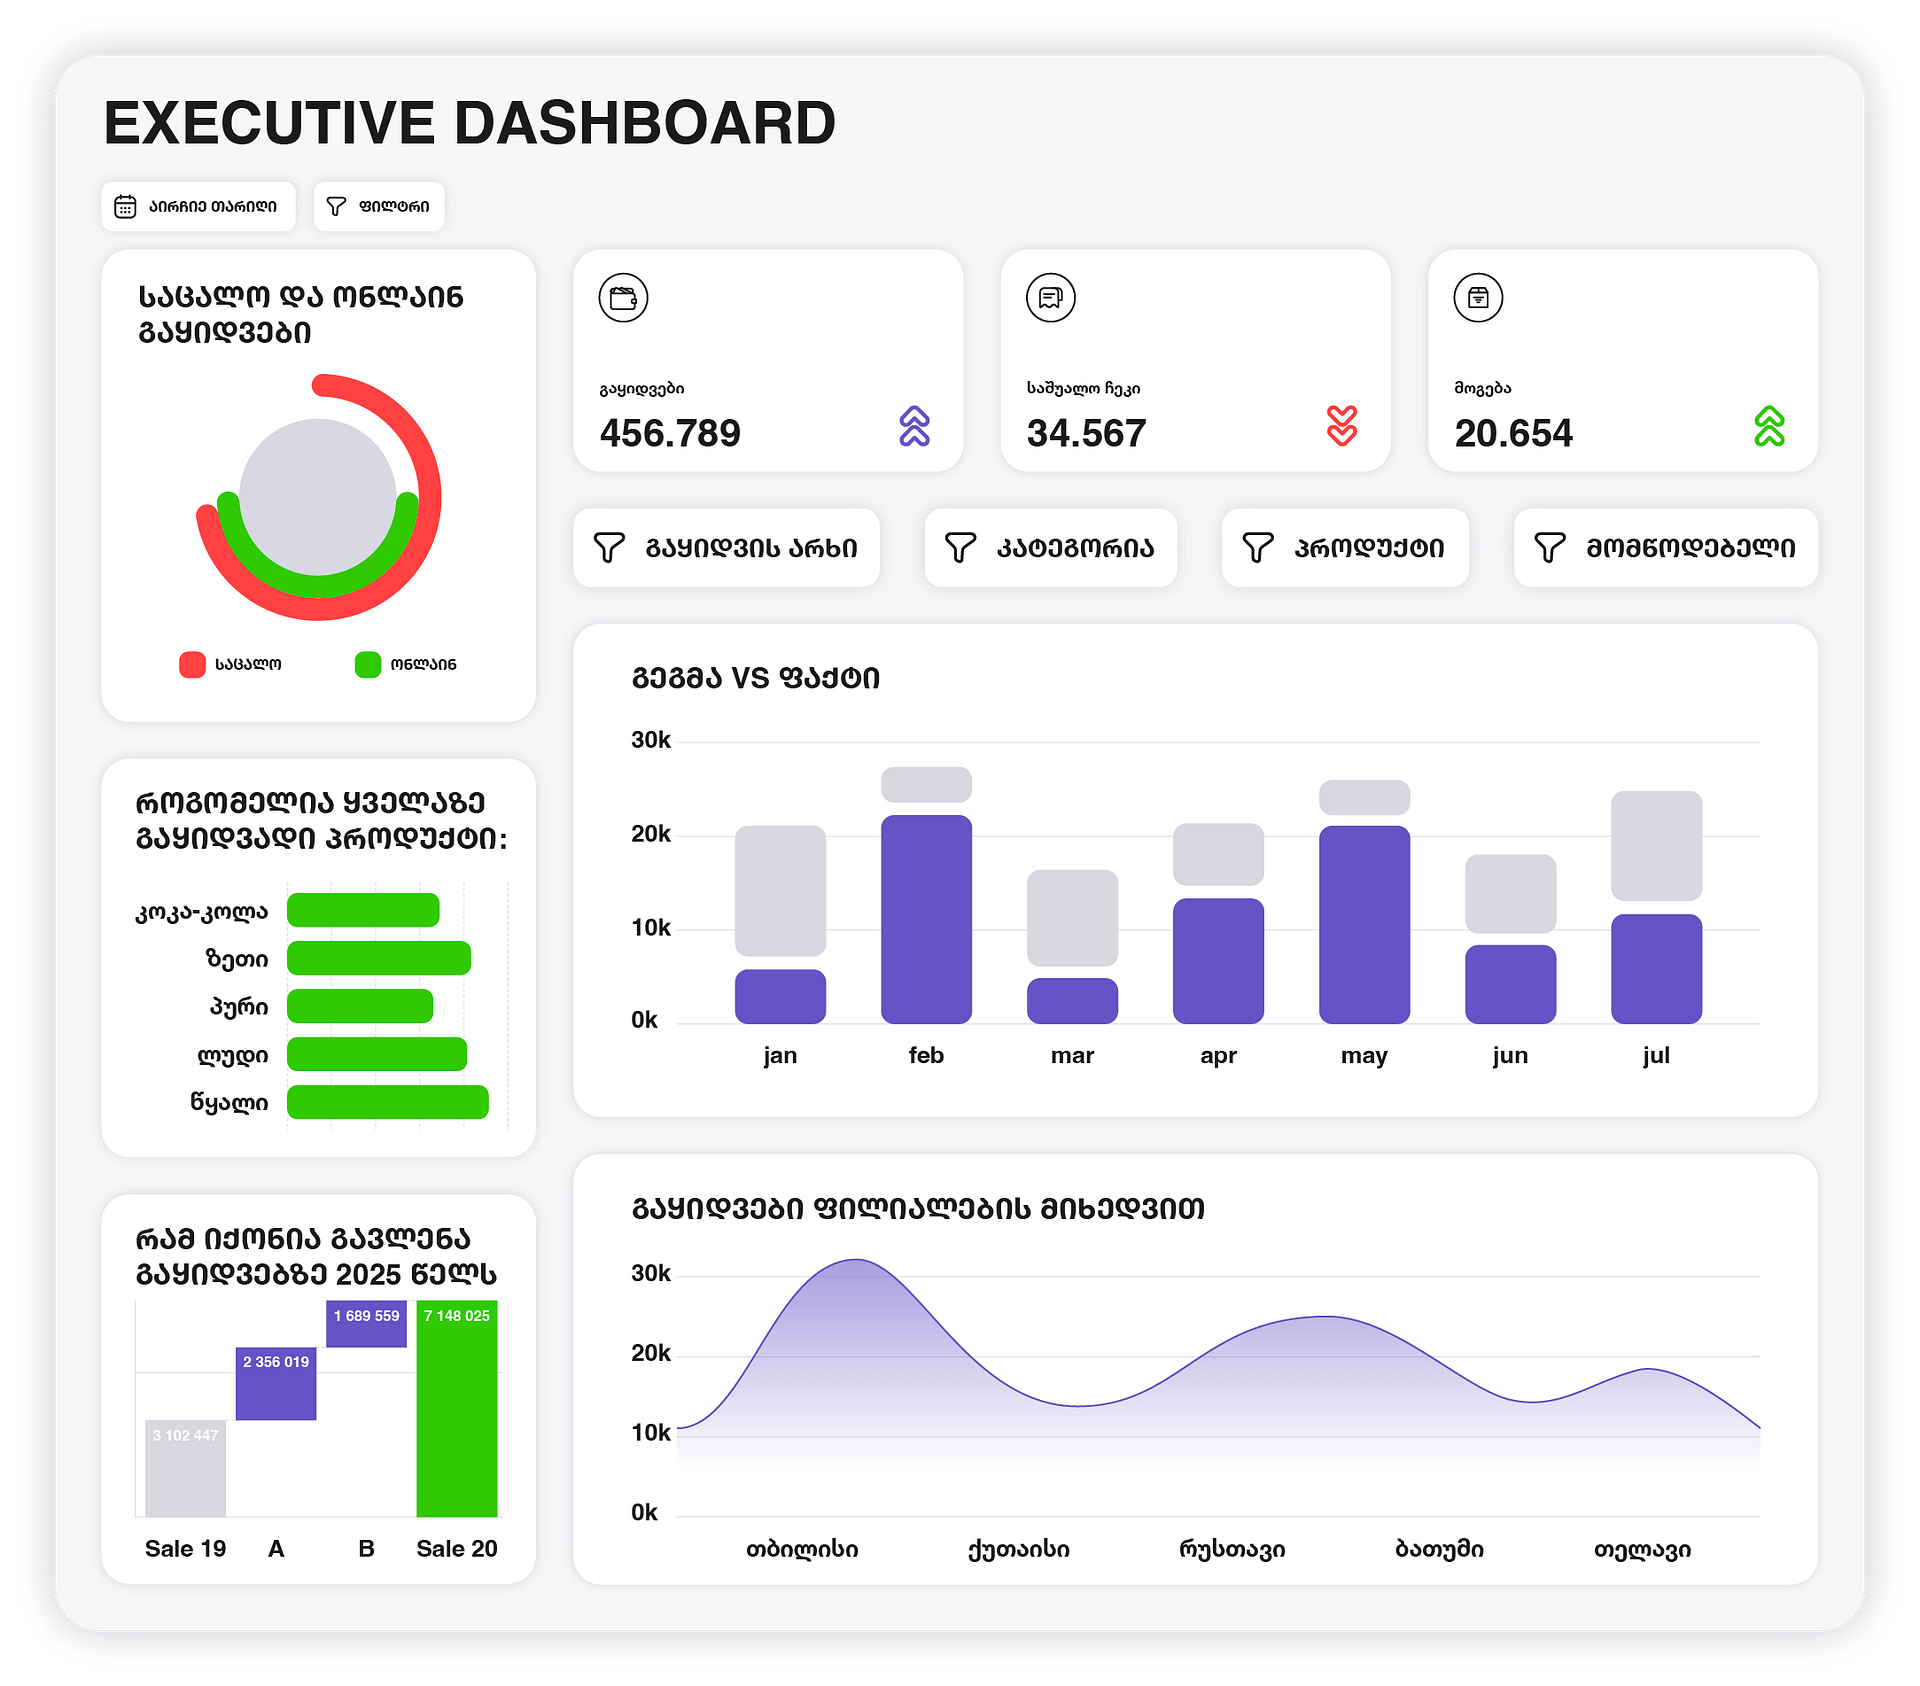This screenshot has height=1686, width=1920.
Task: Click the wallet icon in the გაყიდვები card
Action: coord(623,298)
